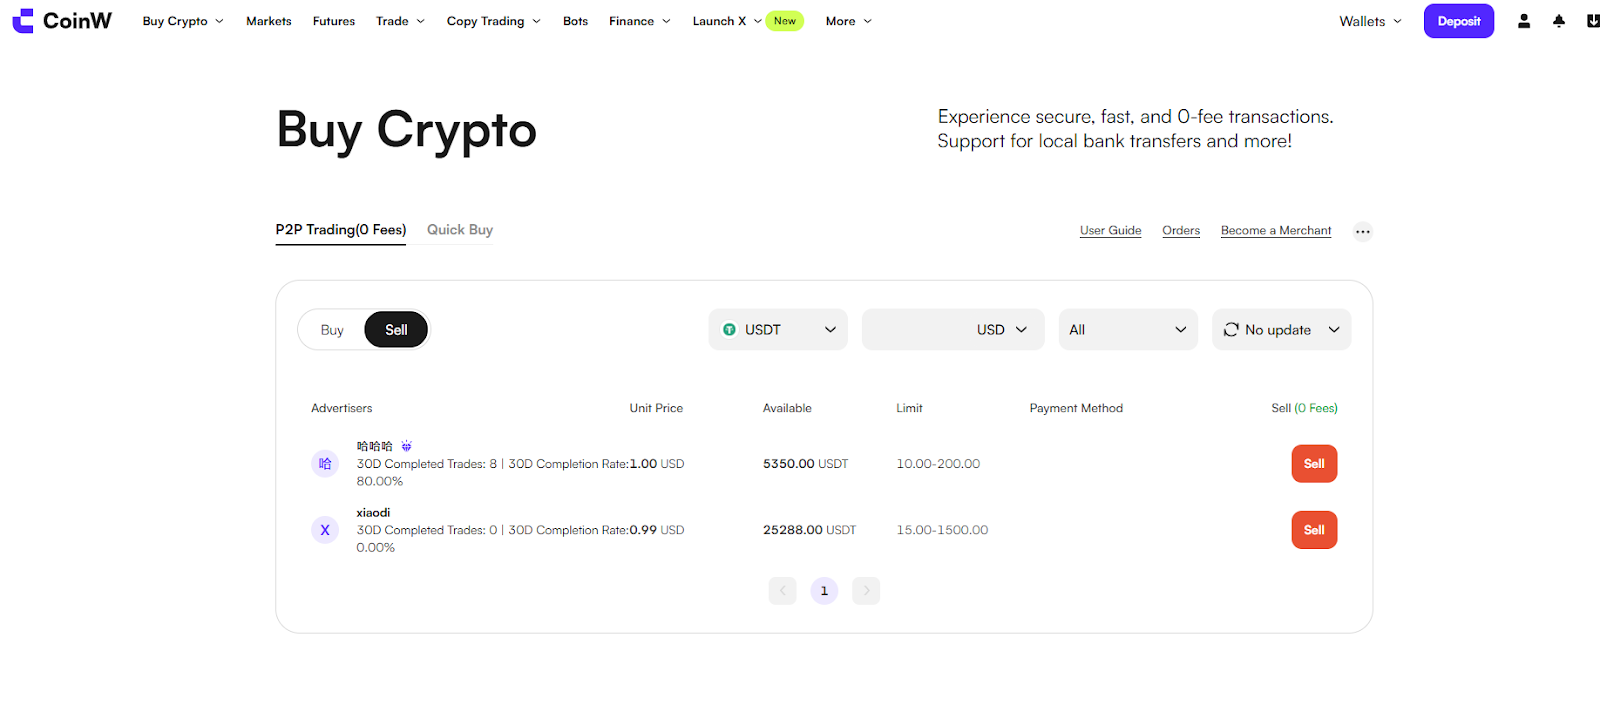
Task: Open the USDT coin dropdown
Action: coord(778,330)
